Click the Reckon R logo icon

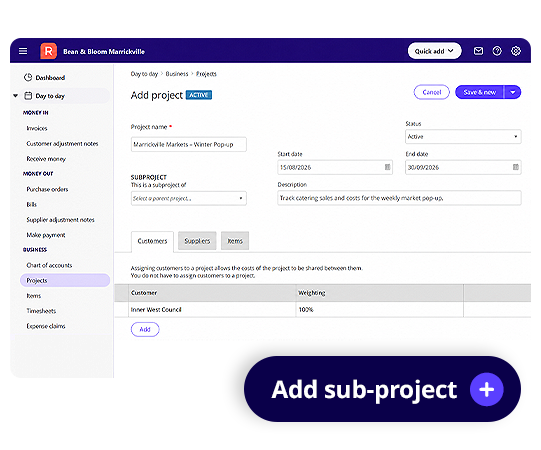tap(49, 51)
